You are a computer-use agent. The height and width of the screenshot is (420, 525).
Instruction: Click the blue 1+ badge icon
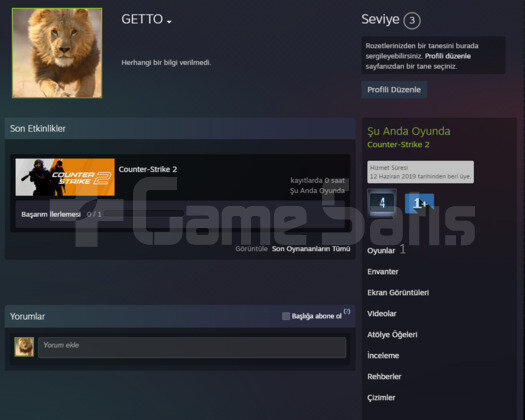(x=420, y=203)
